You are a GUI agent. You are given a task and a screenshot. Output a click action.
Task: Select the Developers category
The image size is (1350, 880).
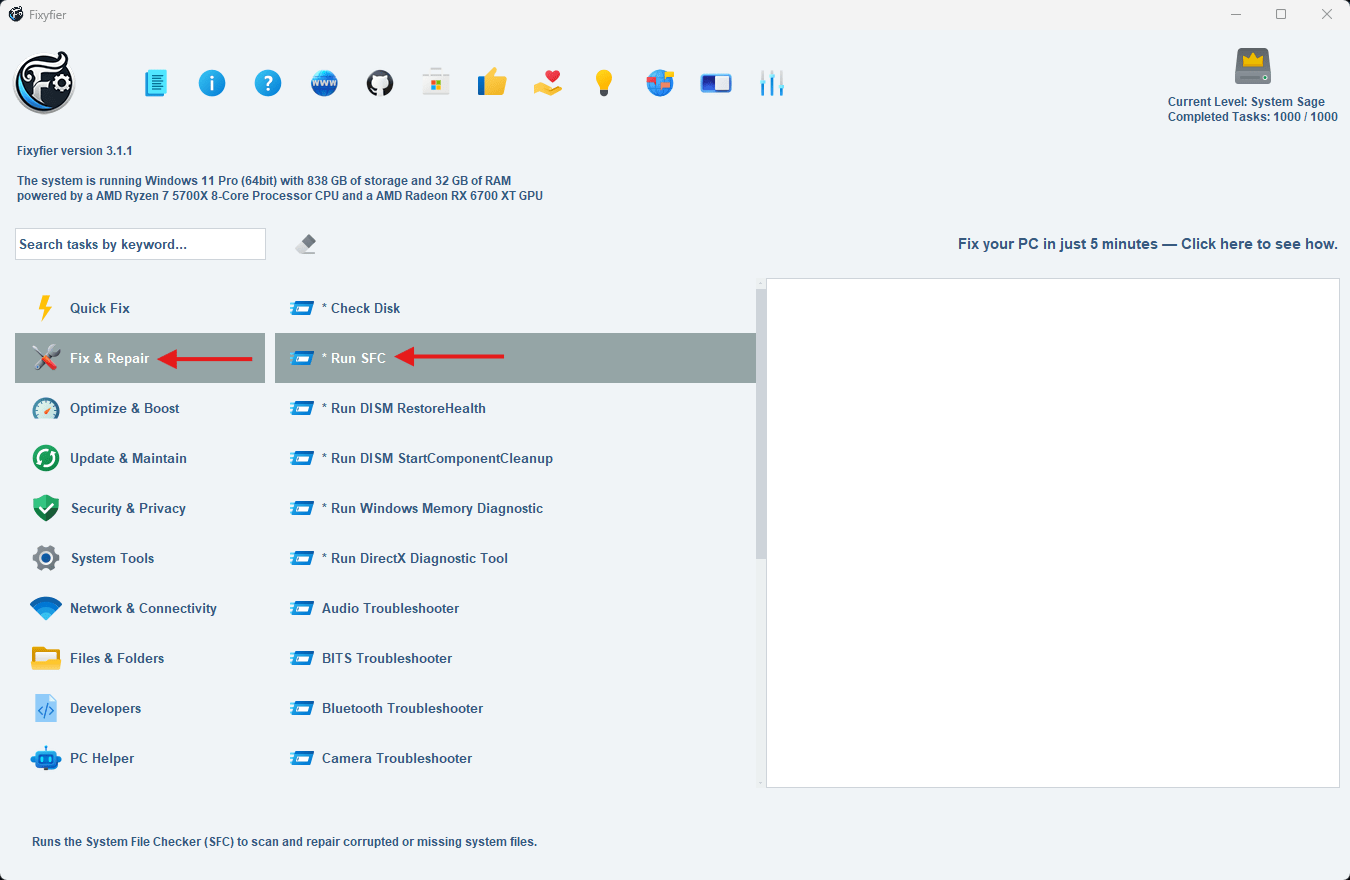pyautogui.click(x=140, y=708)
